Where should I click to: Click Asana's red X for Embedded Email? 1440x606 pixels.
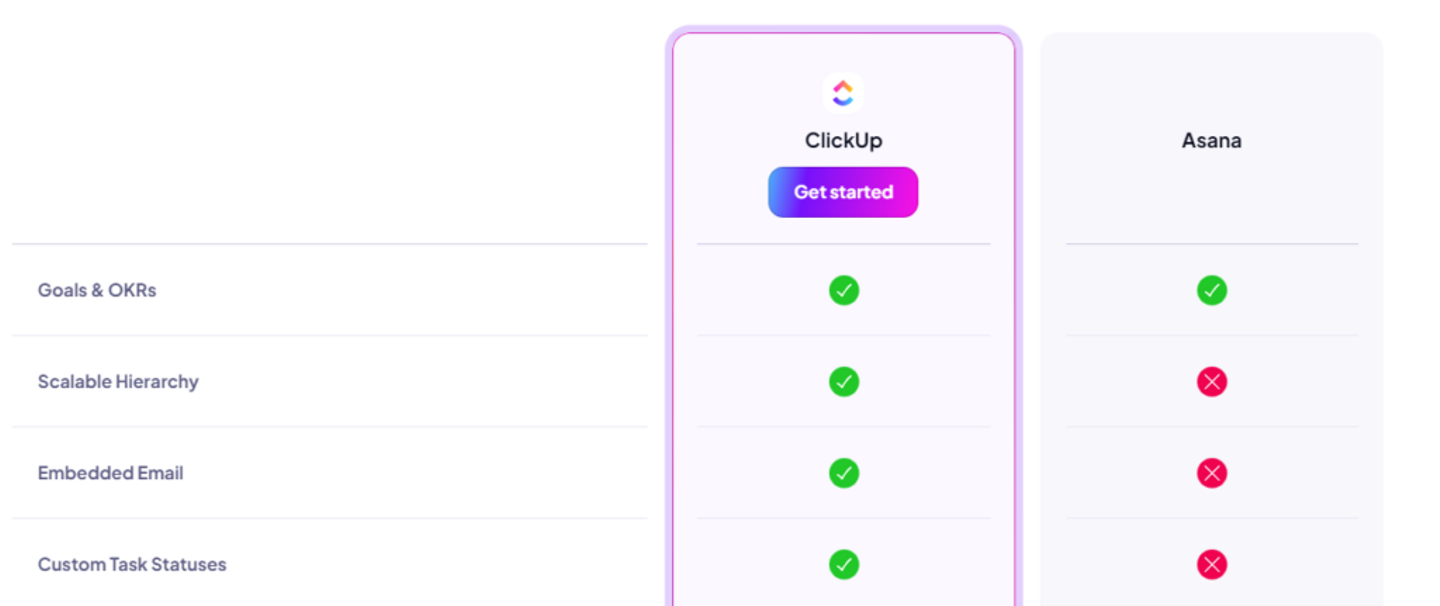point(1211,473)
